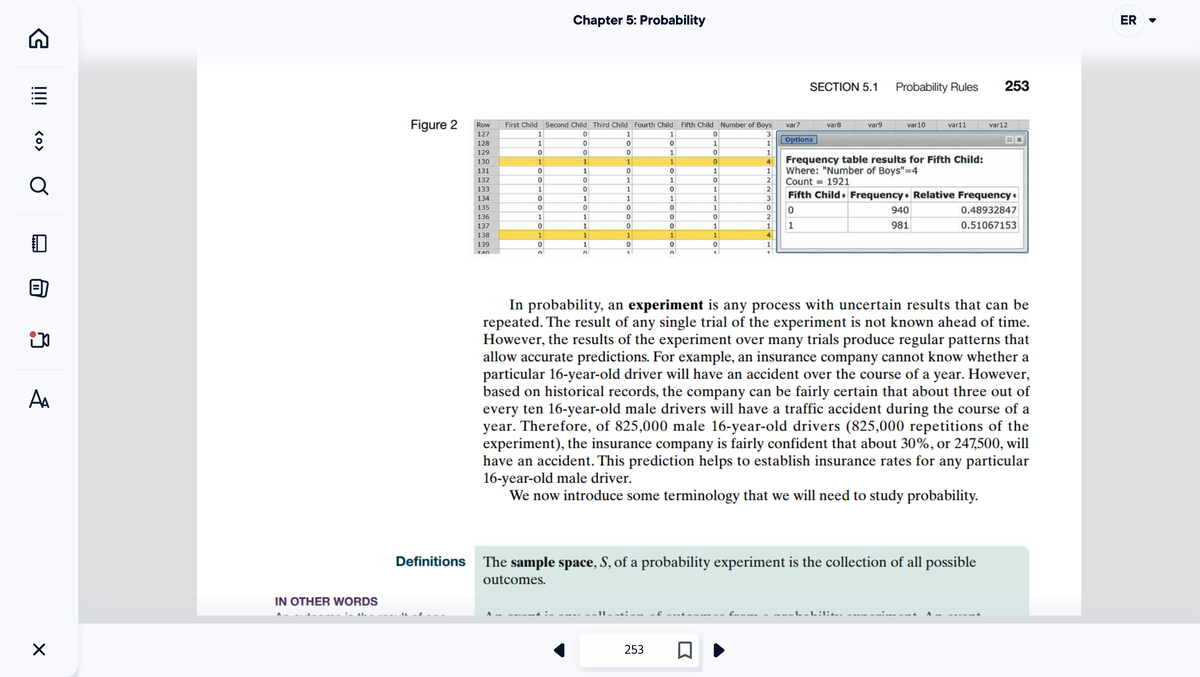Open the Fifth Child column sort dropdown
1200x677 pixels.
click(x=844, y=195)
